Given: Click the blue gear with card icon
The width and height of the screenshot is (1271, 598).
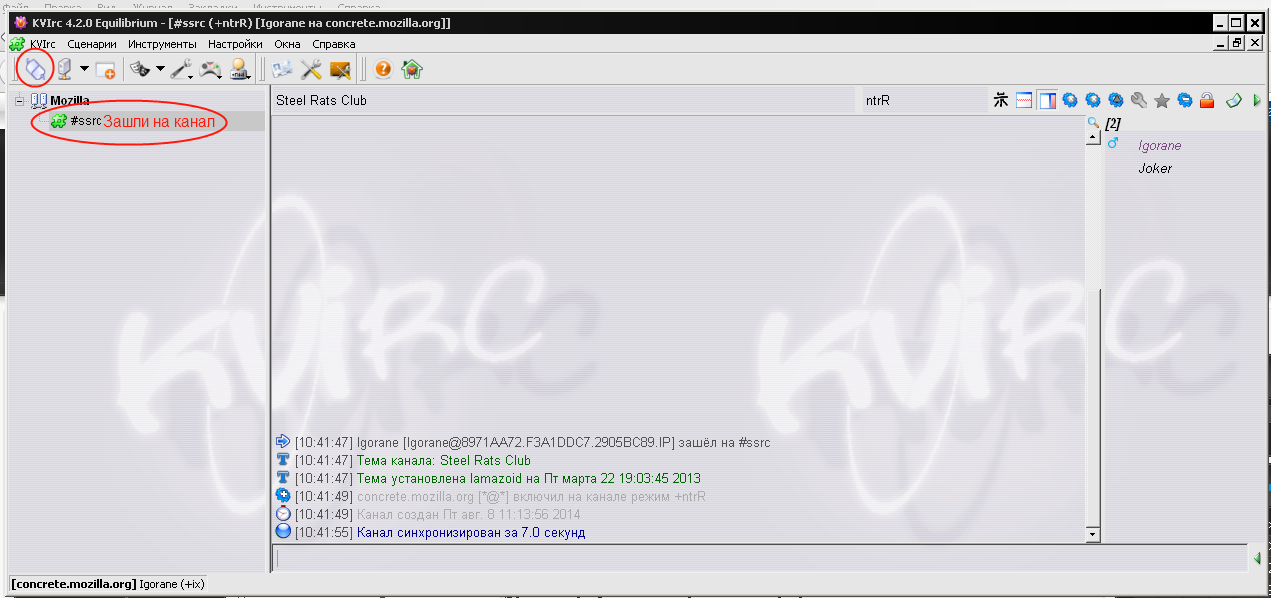Looking at the screenshot, I should click(x=1185, y=100).
